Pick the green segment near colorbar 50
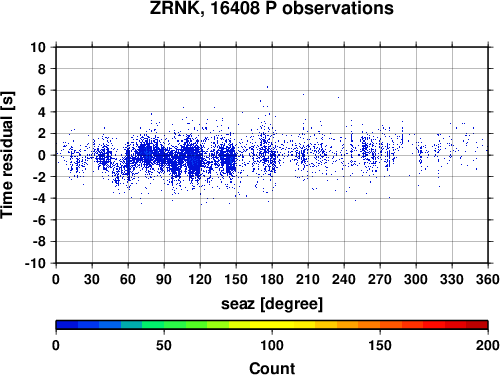 (164, 325)
